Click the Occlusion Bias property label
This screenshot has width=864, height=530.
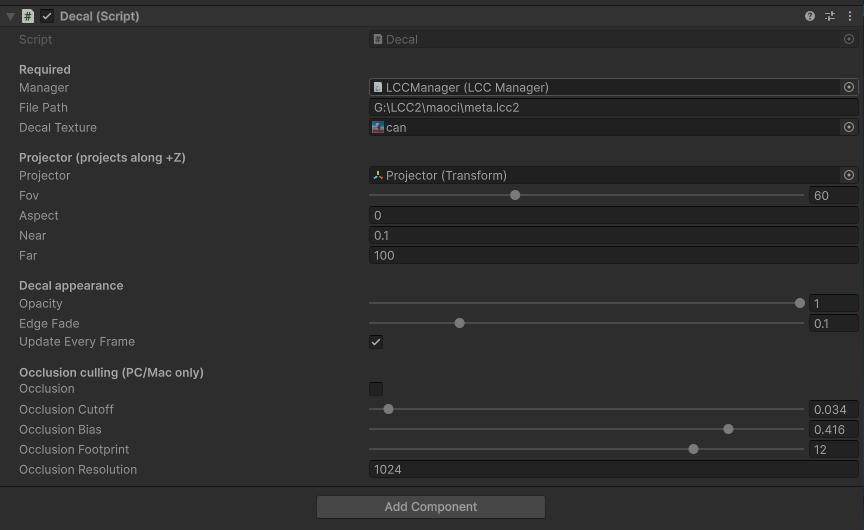coord(60,429)
